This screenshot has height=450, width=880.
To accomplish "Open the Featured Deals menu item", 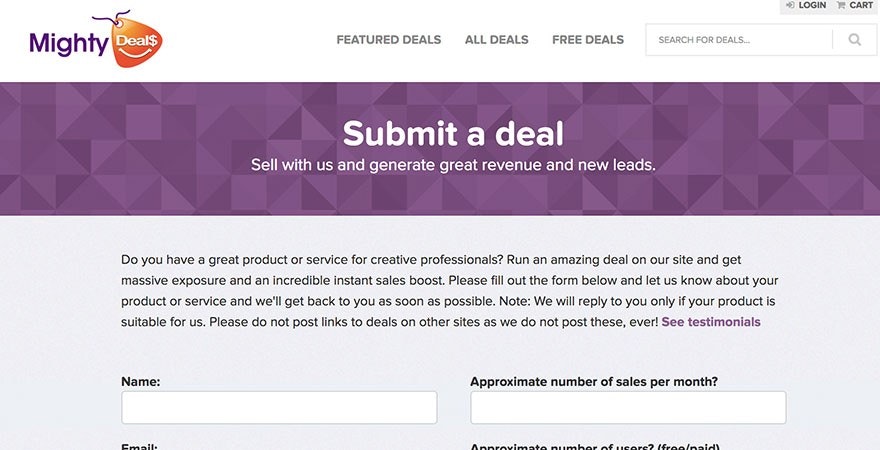I will click(388, 40).
